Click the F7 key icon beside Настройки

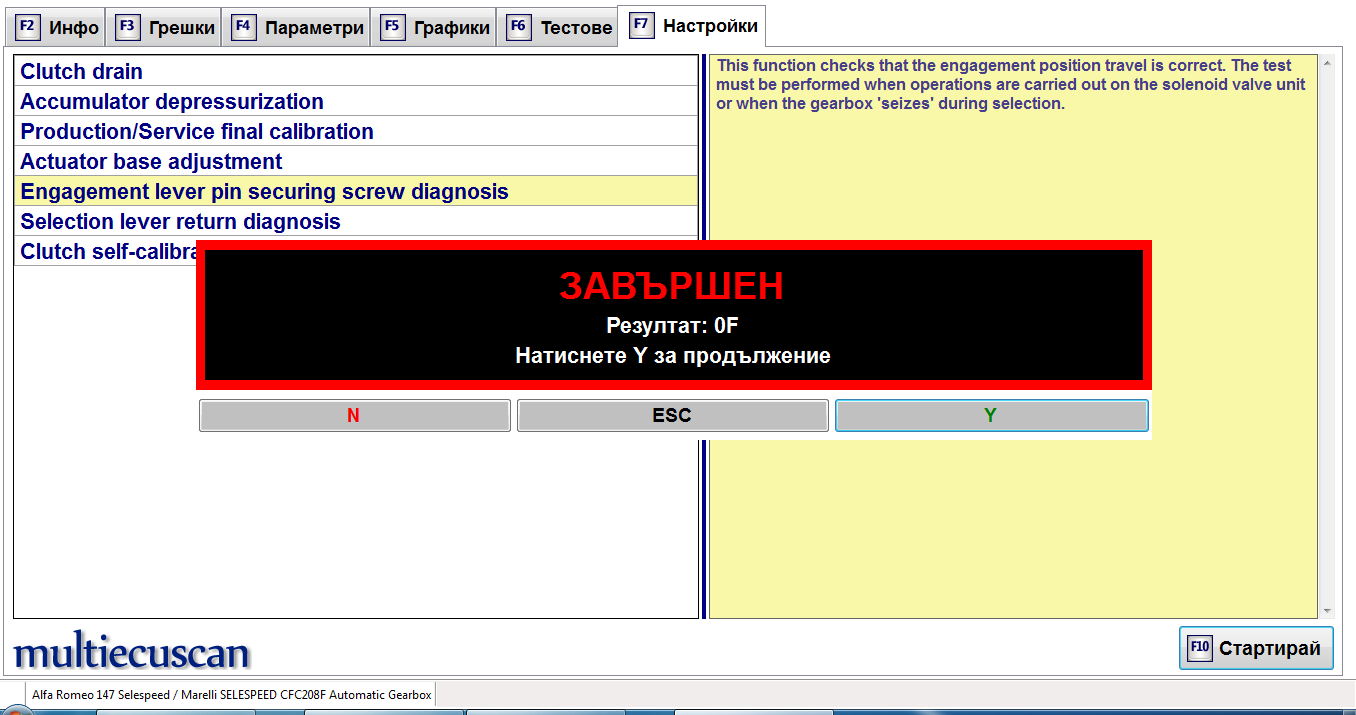[641, 26]
